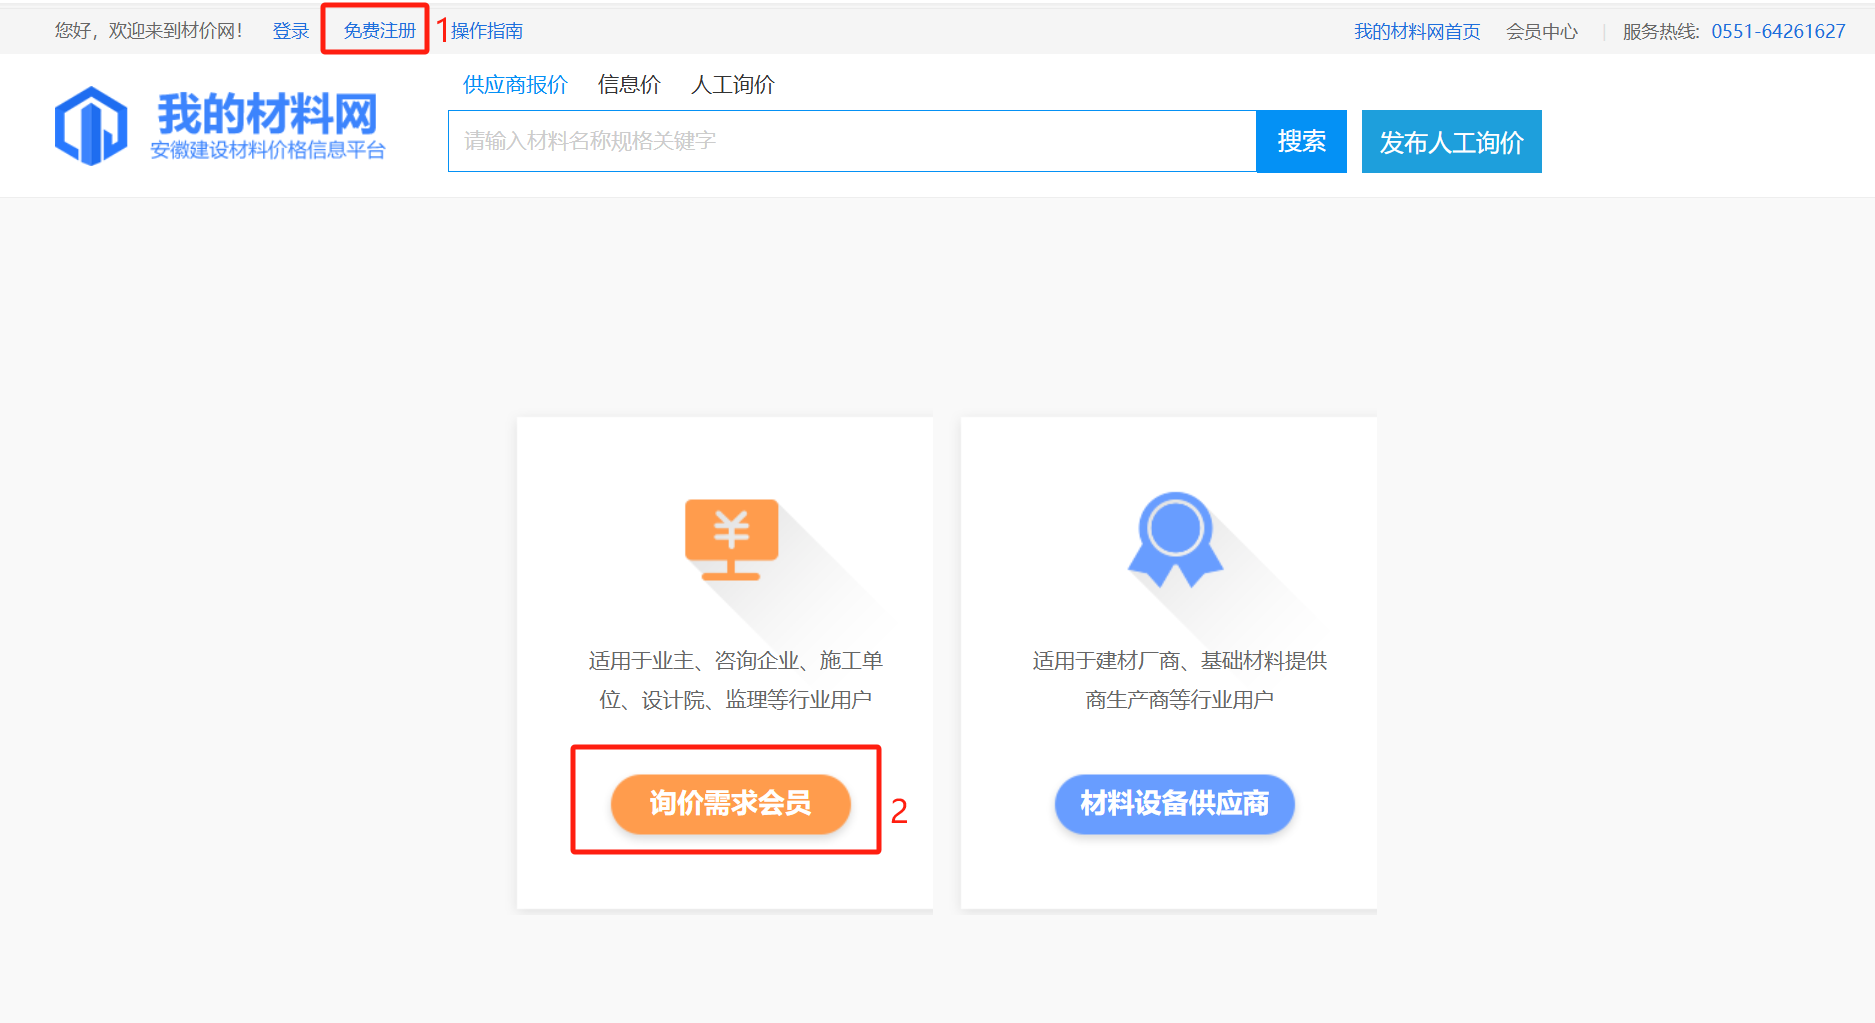Choose the orange 询价需求会员 button
Viewport: 1875px width, 1023px height.
pyautogui.click(x=730, y=803)
